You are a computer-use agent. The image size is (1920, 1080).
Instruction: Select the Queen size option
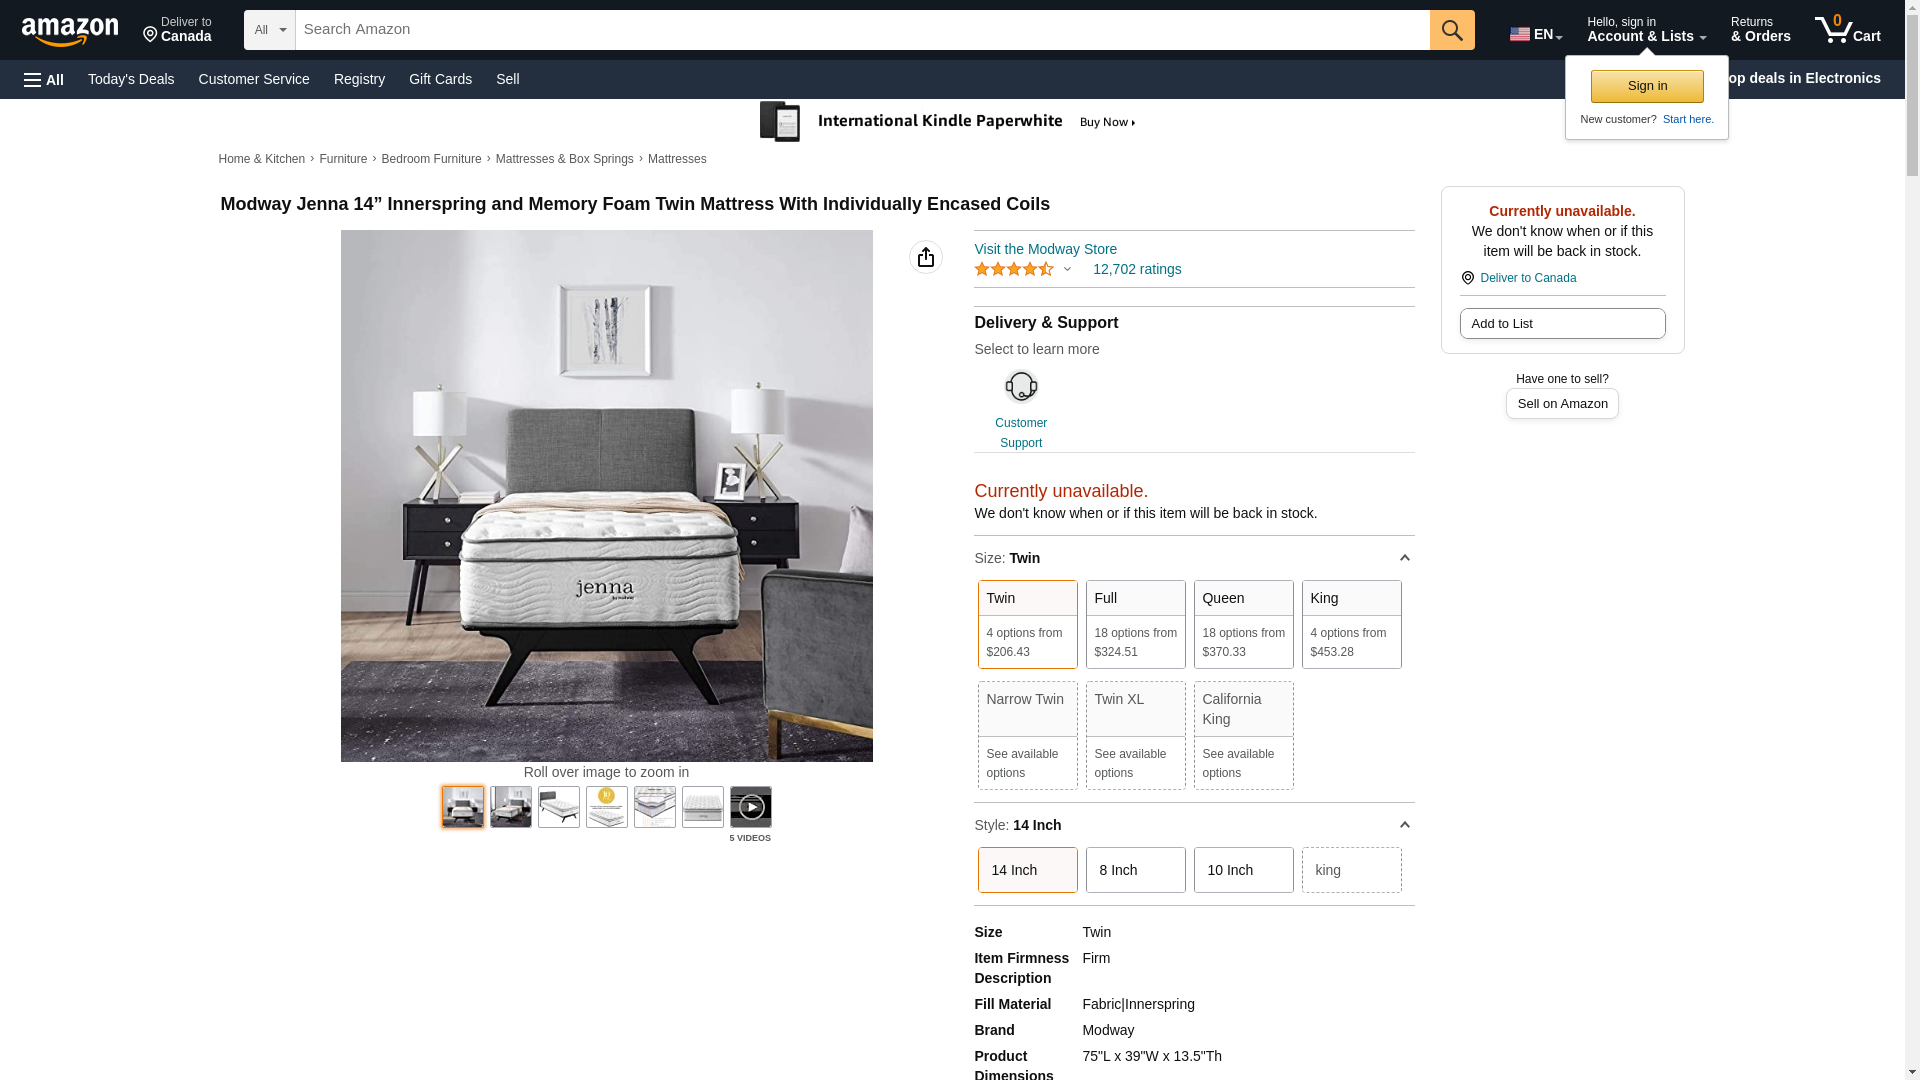(1244, 624)
